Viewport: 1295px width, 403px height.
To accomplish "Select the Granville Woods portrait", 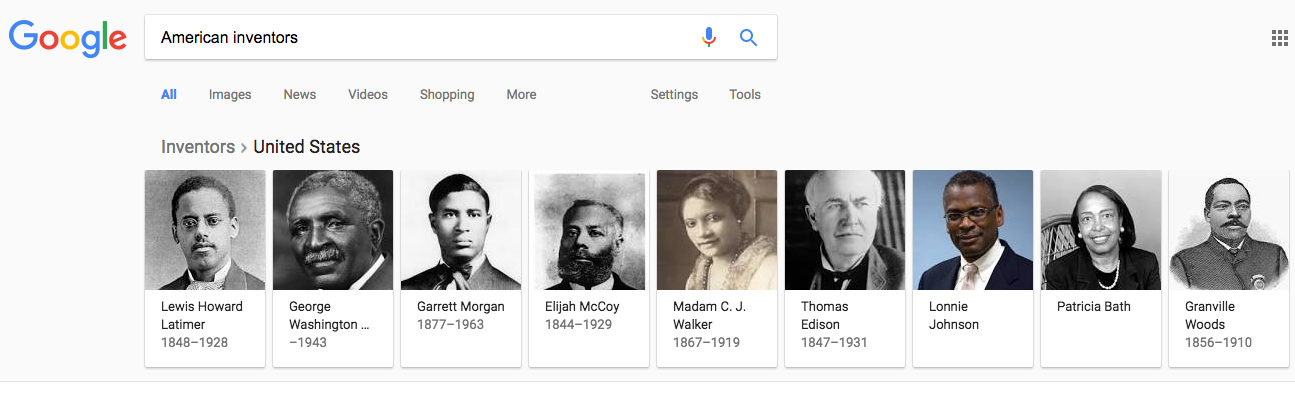I will 1229,230.
